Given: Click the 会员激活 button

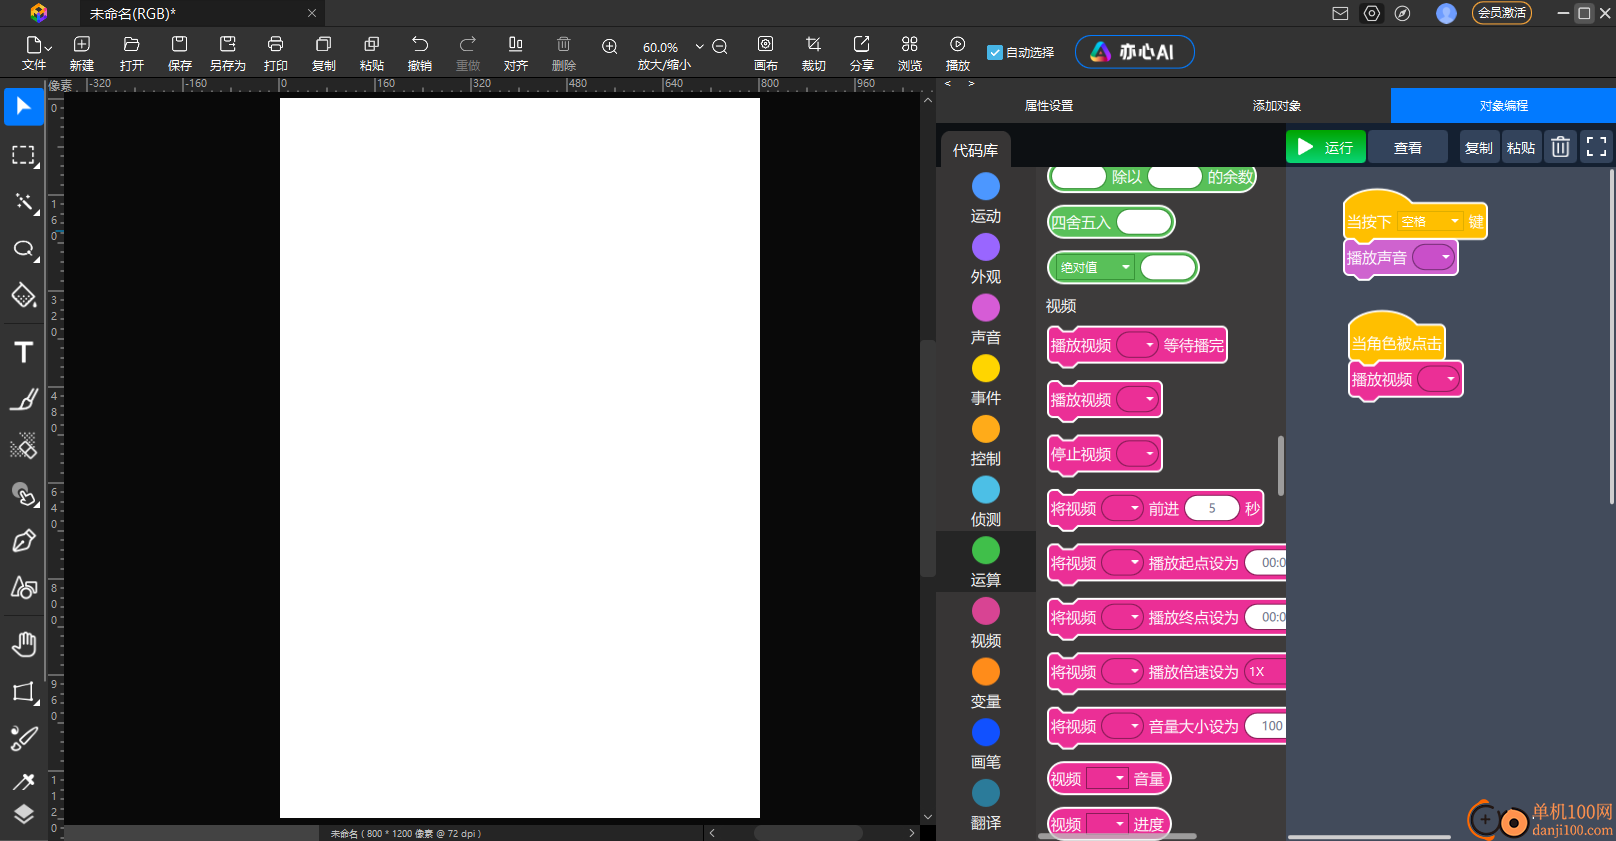Looking at the screenshot, I should 1502,13.
